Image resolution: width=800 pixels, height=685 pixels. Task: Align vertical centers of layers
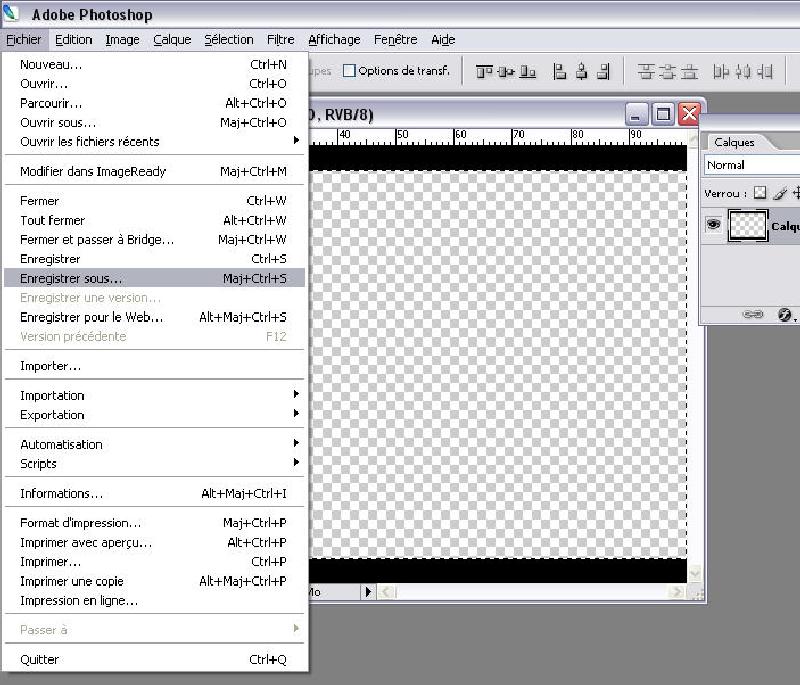coord(506,72)
